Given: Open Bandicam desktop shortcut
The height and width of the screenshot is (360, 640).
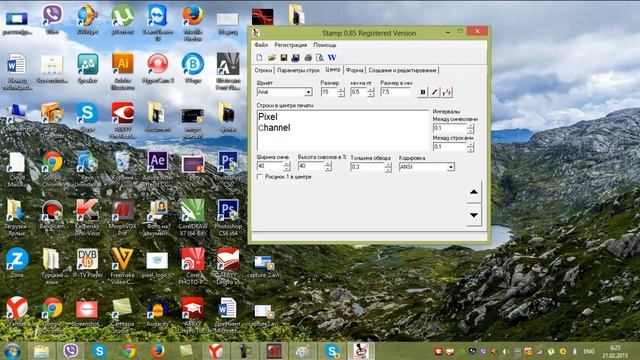Looking at the screenshot, I should coord(52,214).
